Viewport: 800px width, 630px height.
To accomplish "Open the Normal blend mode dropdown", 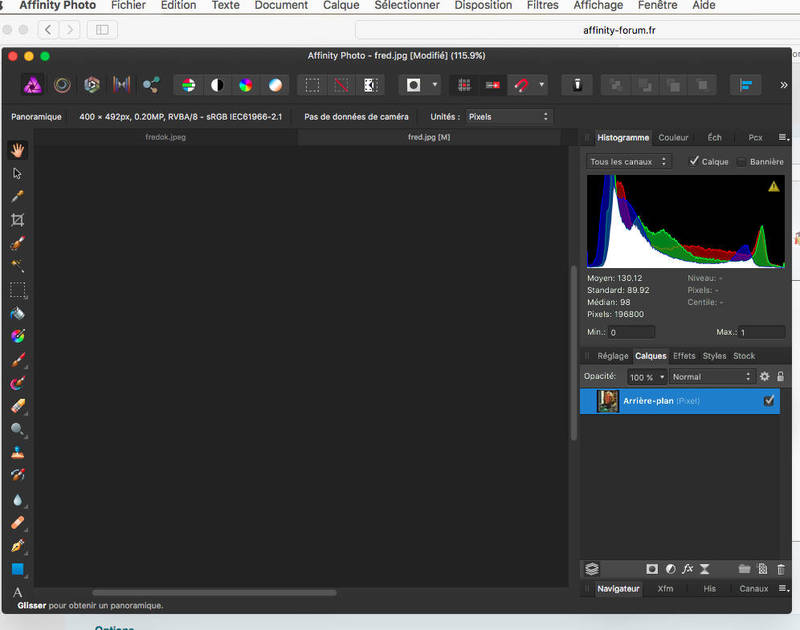I will coord(711,377).
